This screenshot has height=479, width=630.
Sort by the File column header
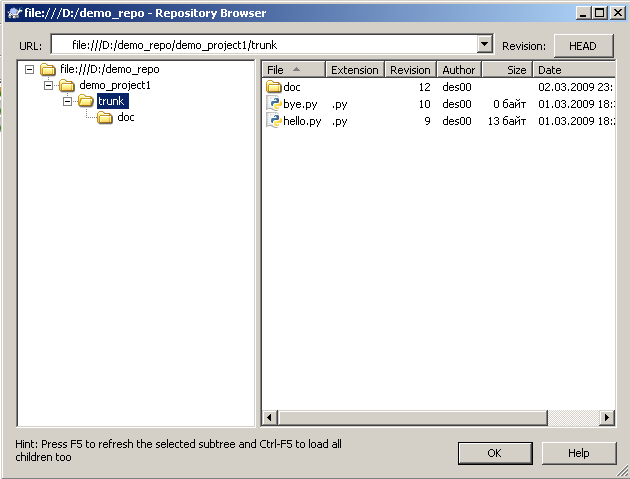pyautogui.click(x=293, y=70)
